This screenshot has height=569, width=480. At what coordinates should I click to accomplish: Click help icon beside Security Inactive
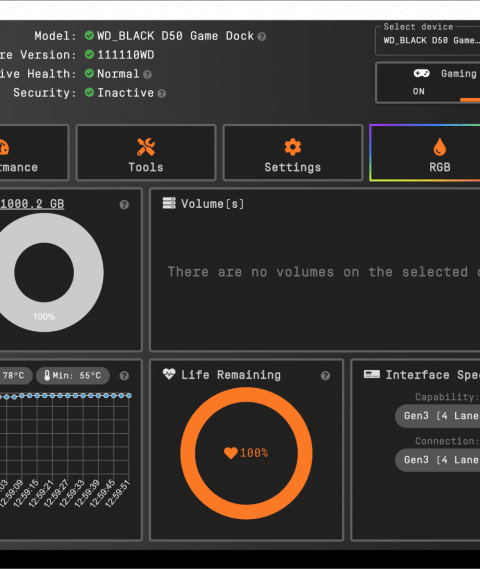point(162,94)
